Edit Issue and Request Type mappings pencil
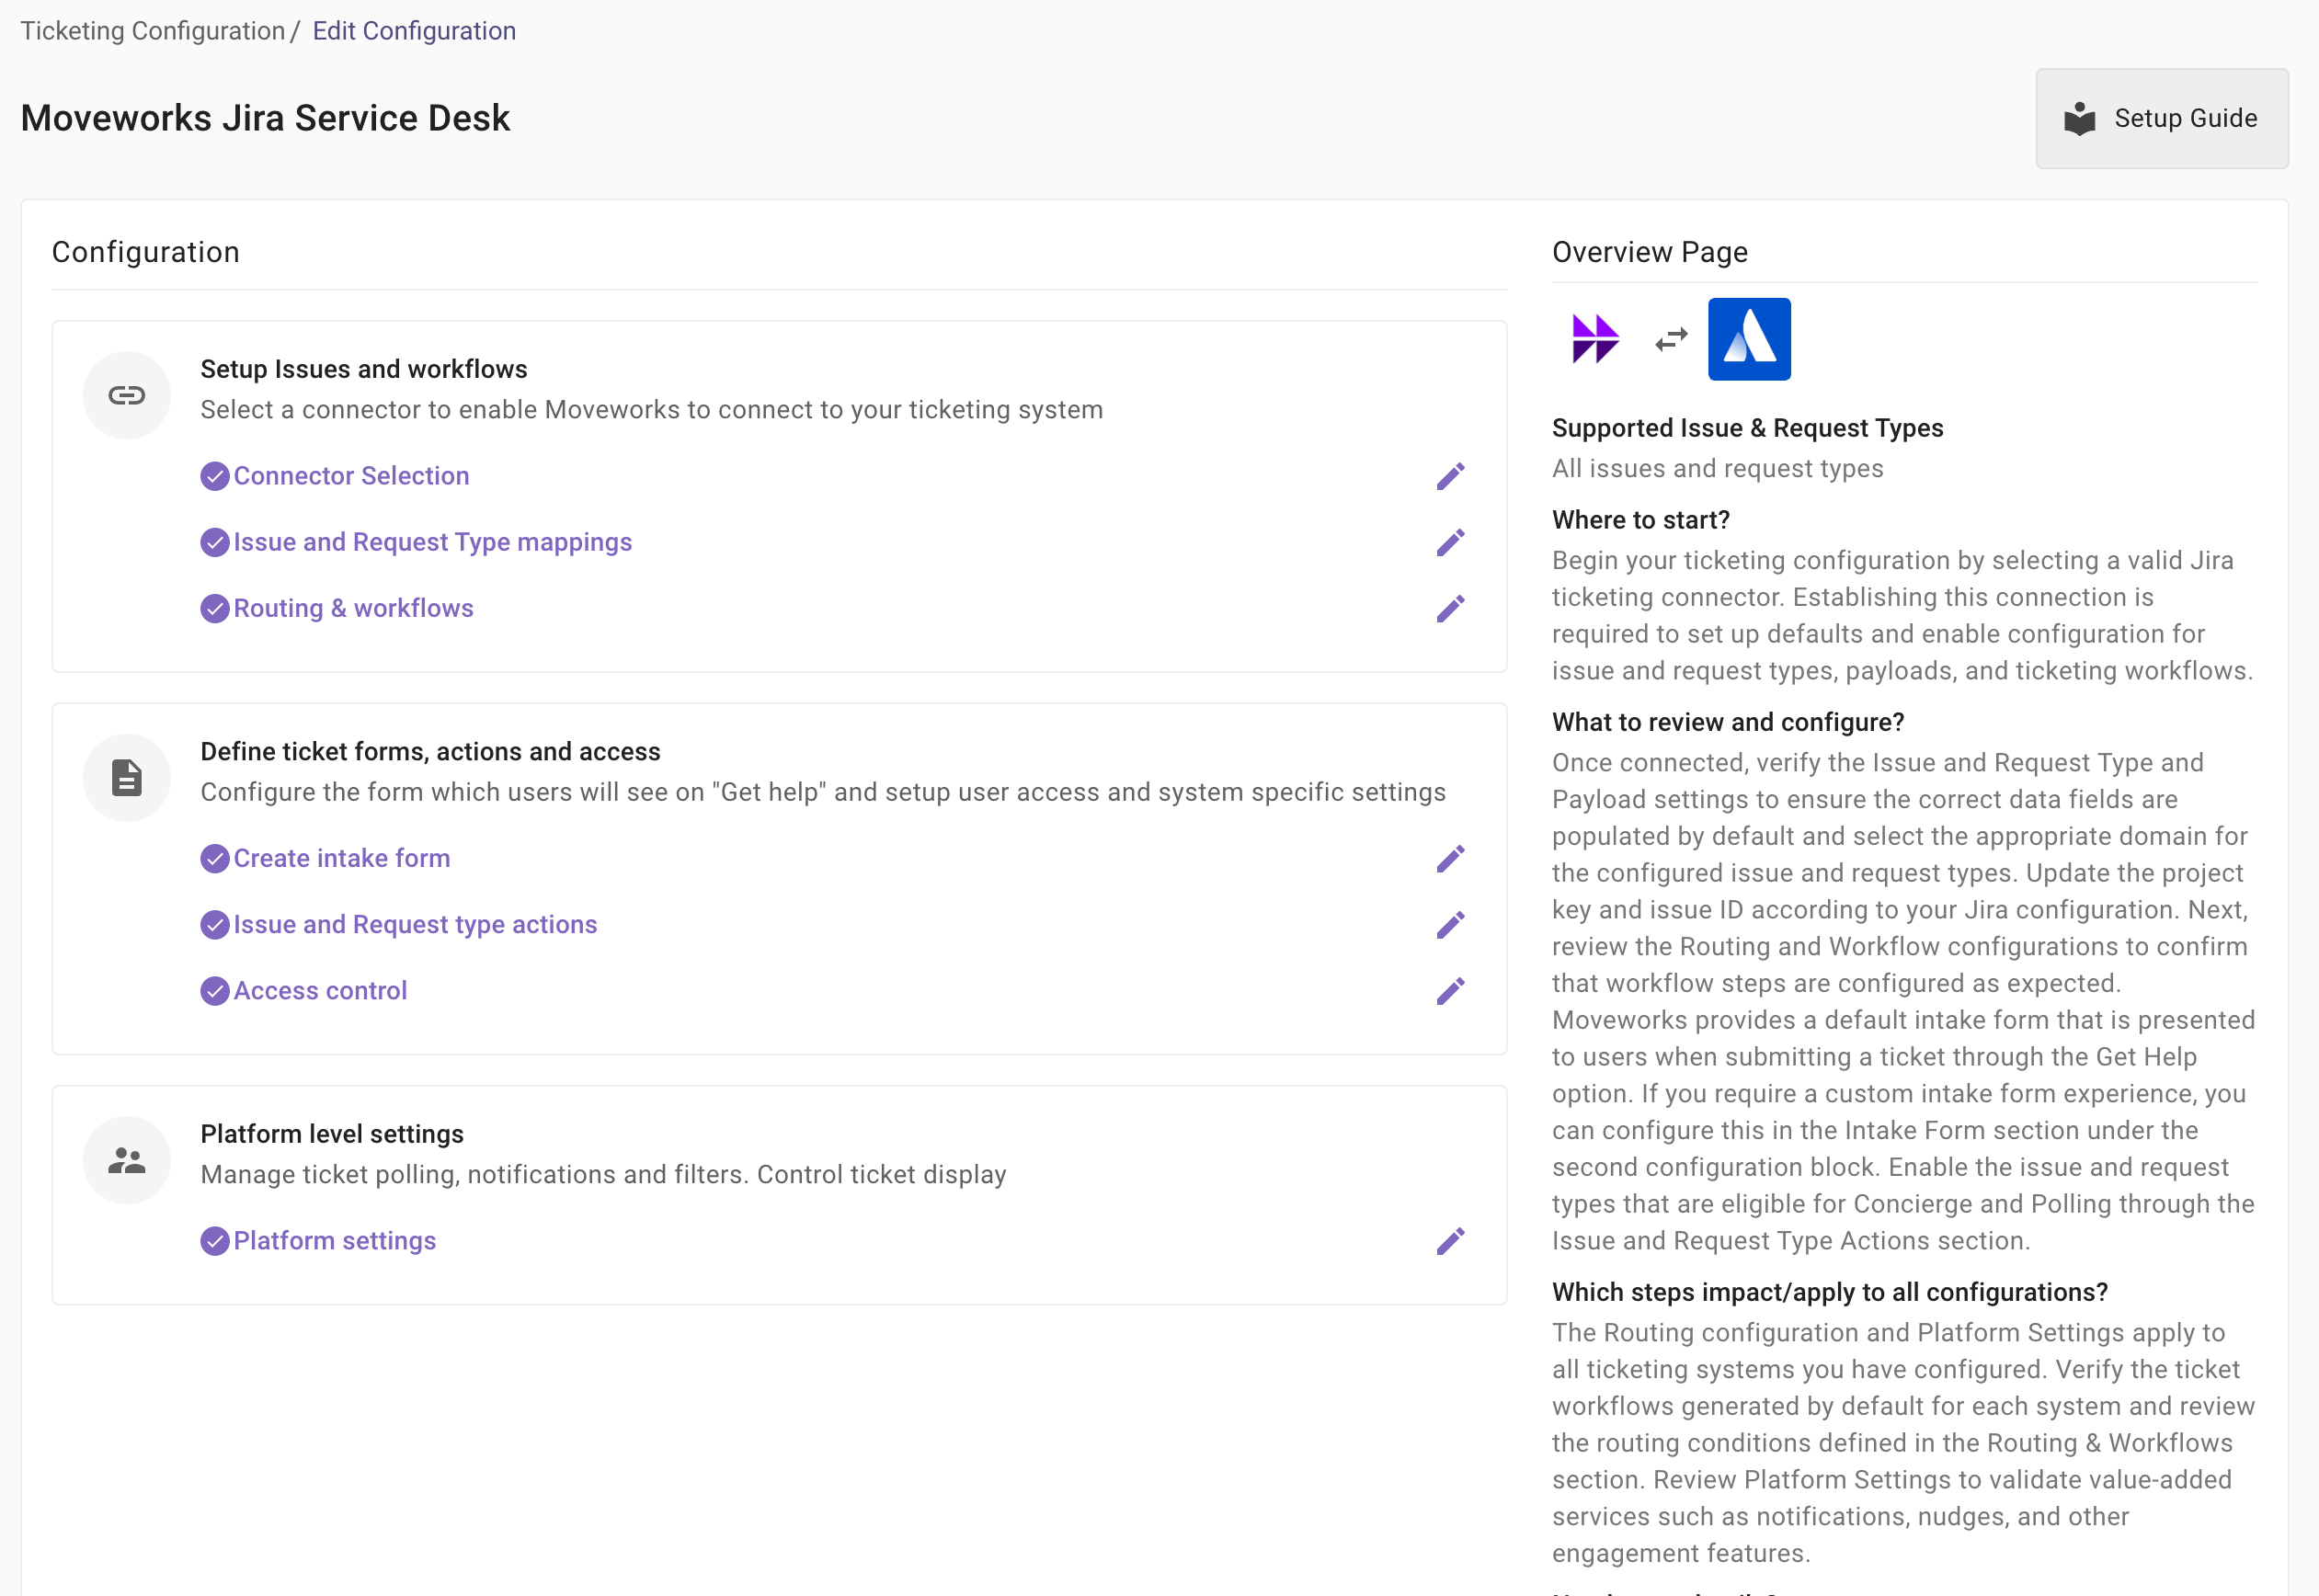2319x1596 pixels. pos(1450,542)
